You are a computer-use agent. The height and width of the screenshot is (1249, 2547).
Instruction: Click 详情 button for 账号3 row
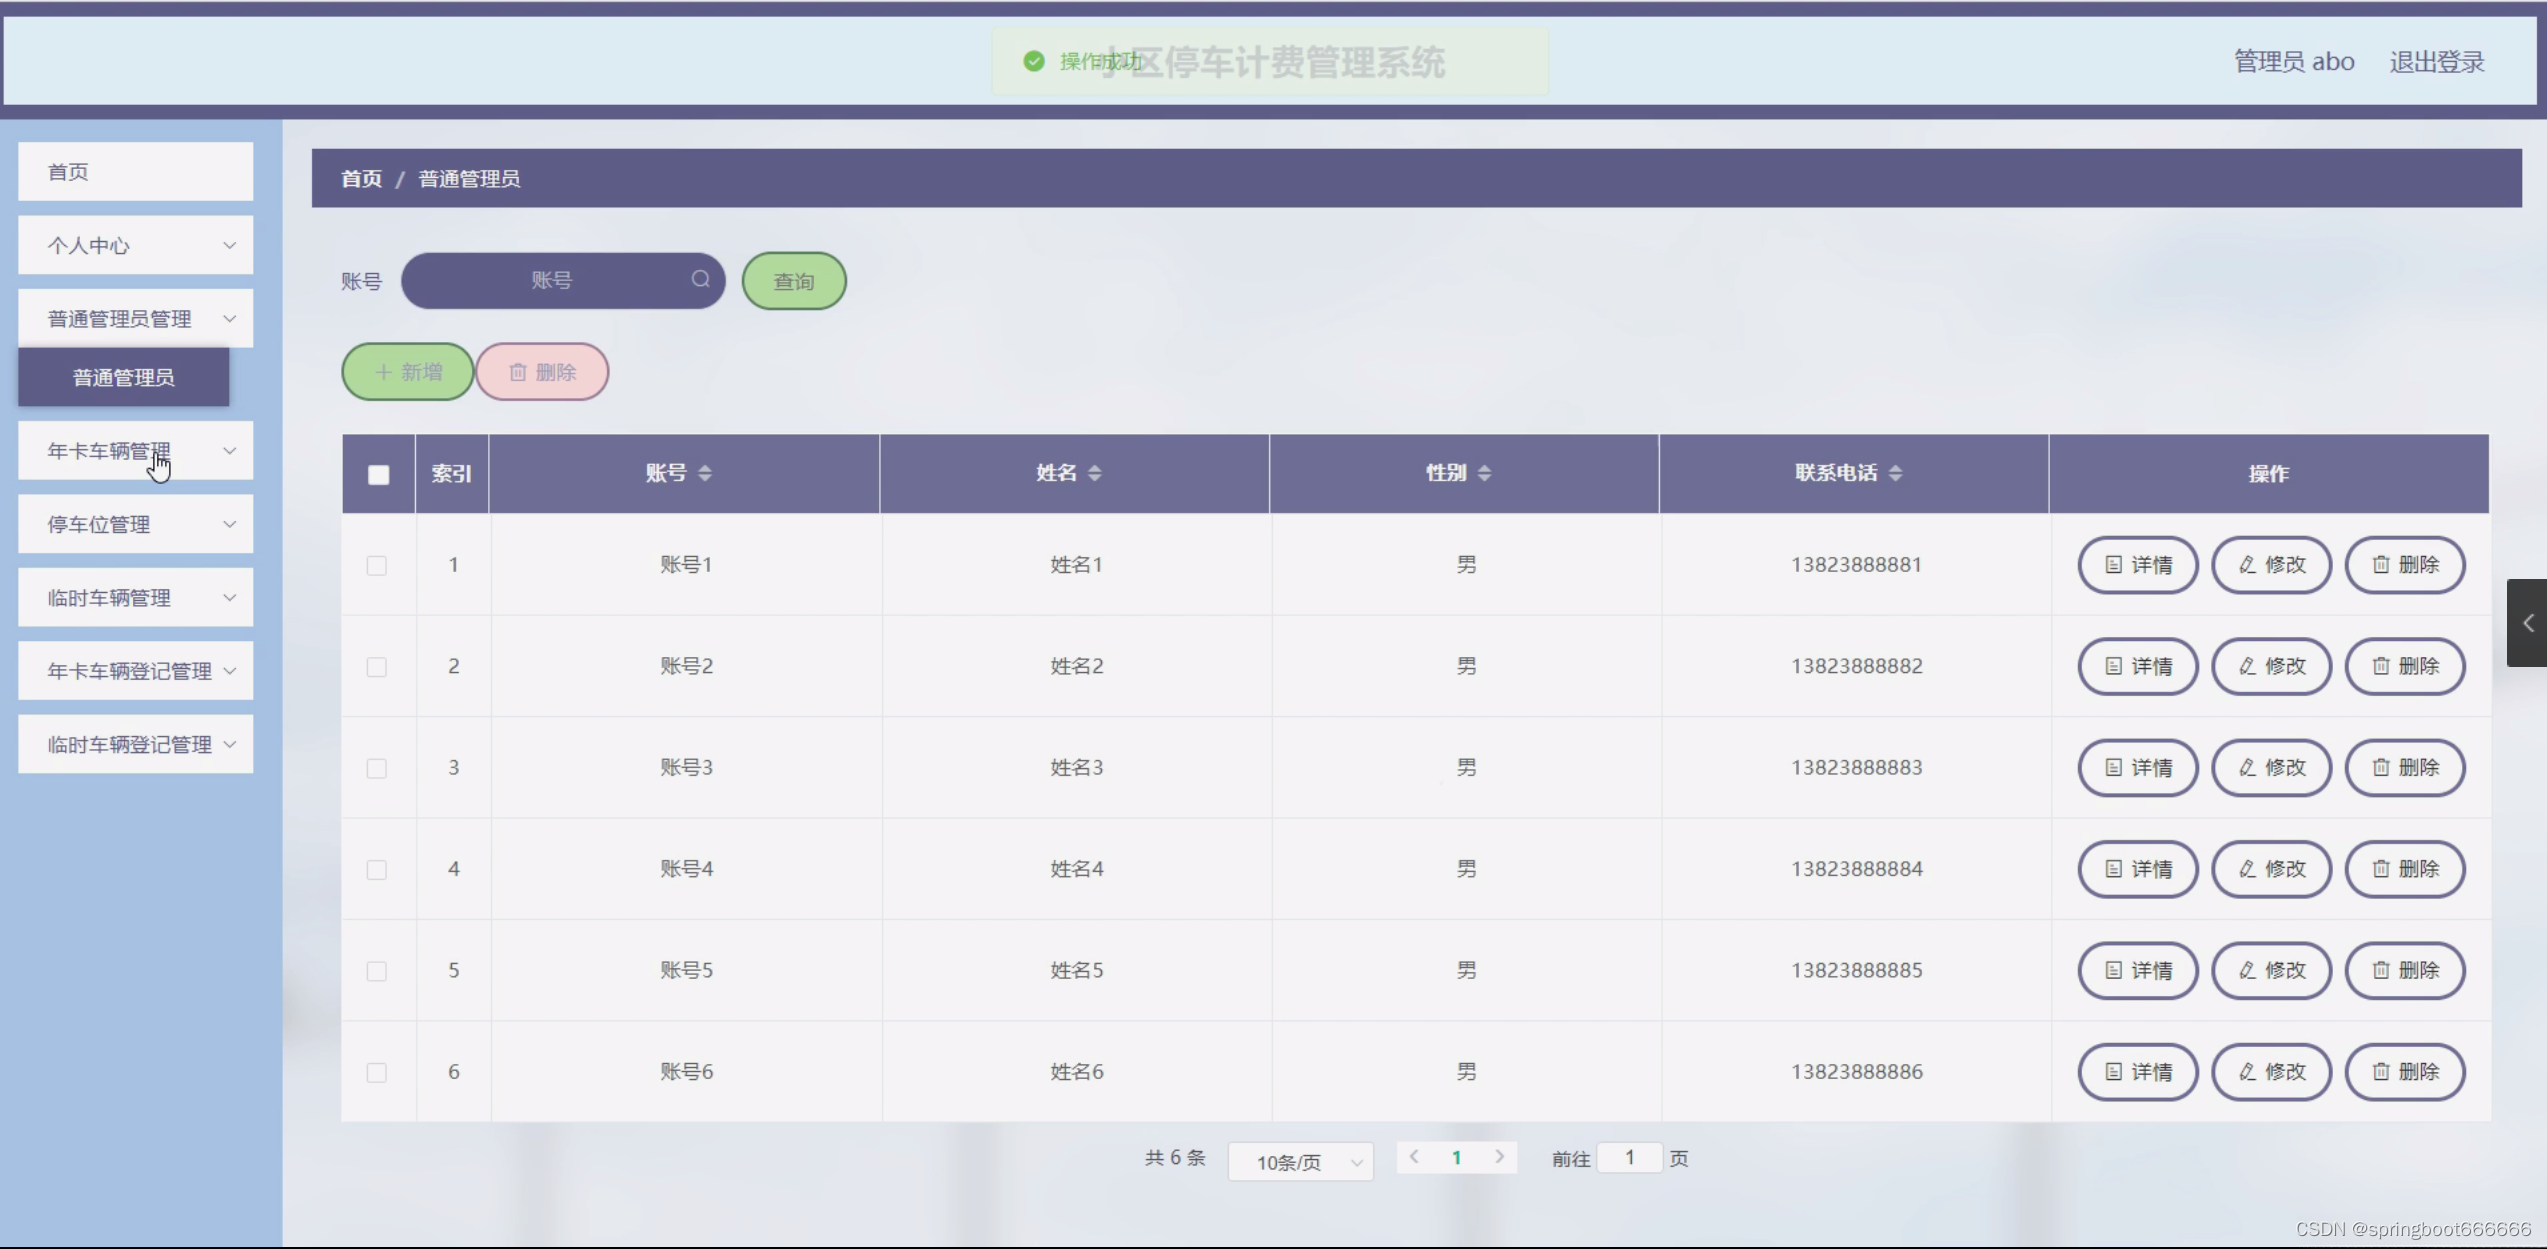pos(2137,768)
